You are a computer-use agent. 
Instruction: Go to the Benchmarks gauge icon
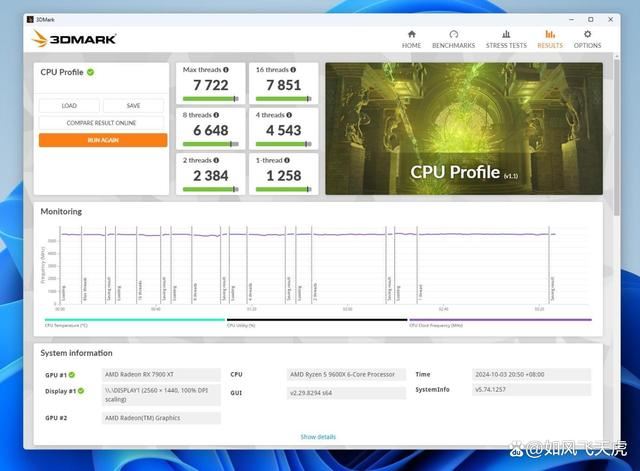(453, 34)
